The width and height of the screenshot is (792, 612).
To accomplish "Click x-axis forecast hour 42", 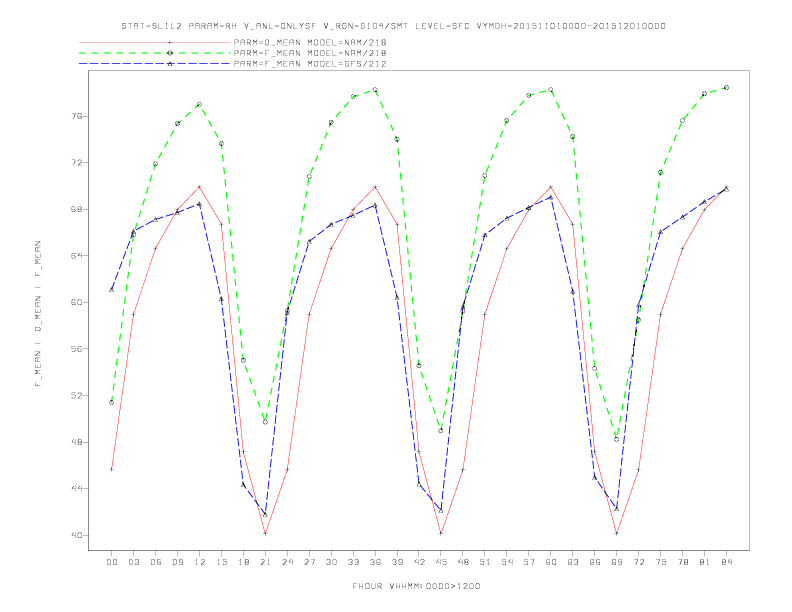I will click(419, 562).
